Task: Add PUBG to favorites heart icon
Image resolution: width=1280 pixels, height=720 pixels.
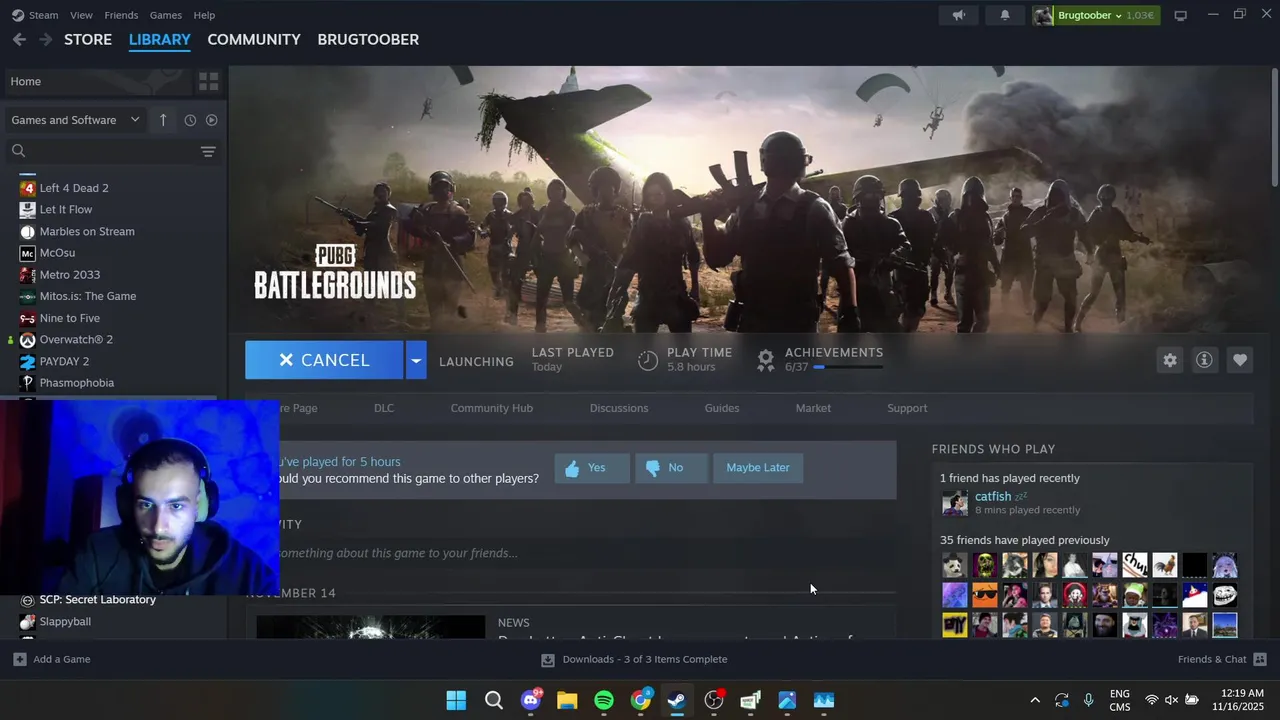Action: [1240, 360]
